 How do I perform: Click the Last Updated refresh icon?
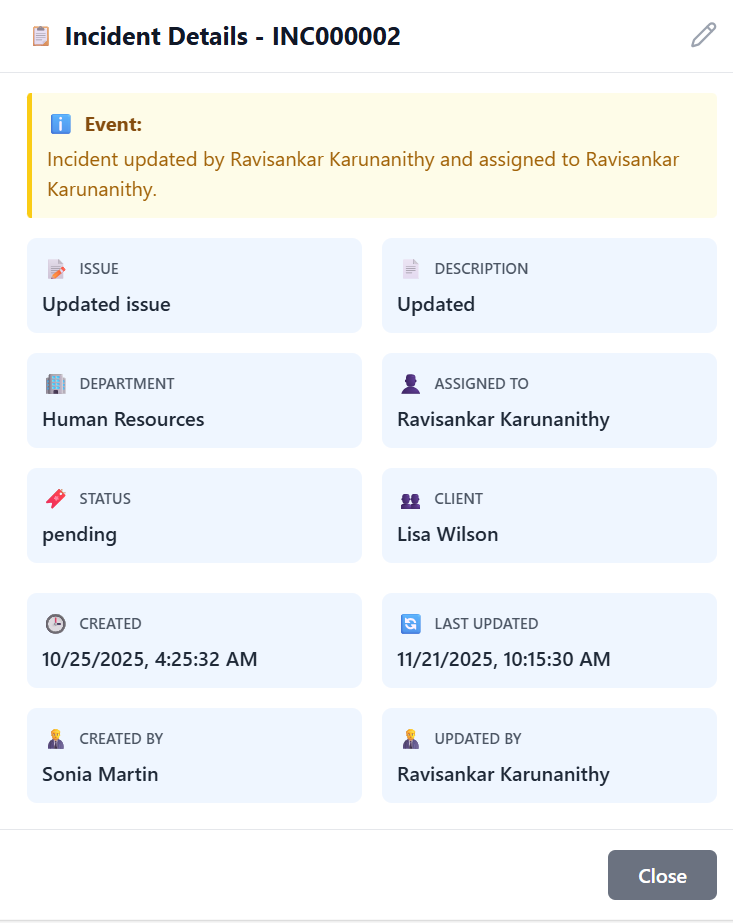(x=411, y=624)
